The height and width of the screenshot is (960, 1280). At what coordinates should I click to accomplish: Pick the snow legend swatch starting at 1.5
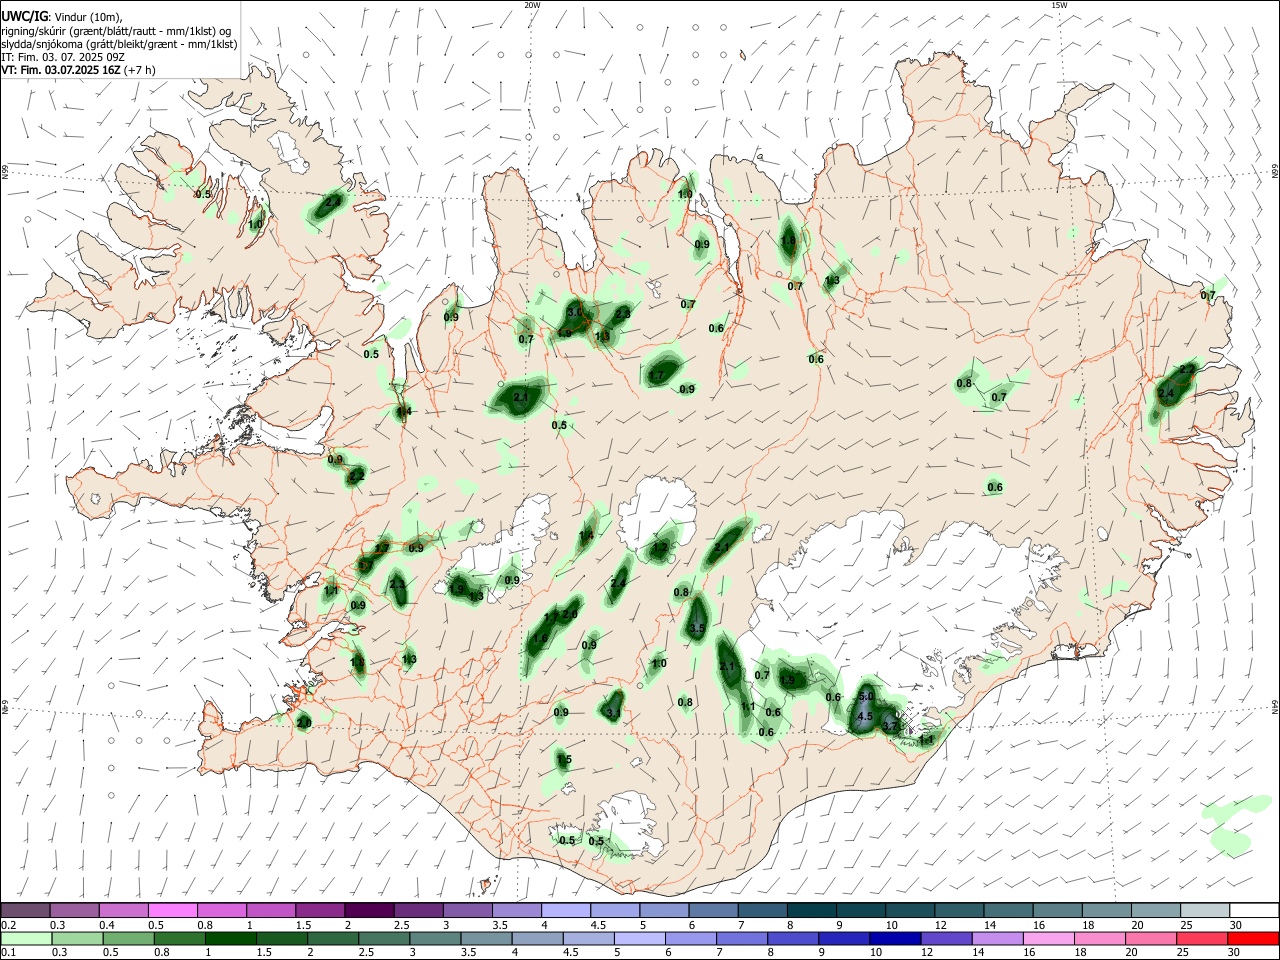click(x=320, y=910)
